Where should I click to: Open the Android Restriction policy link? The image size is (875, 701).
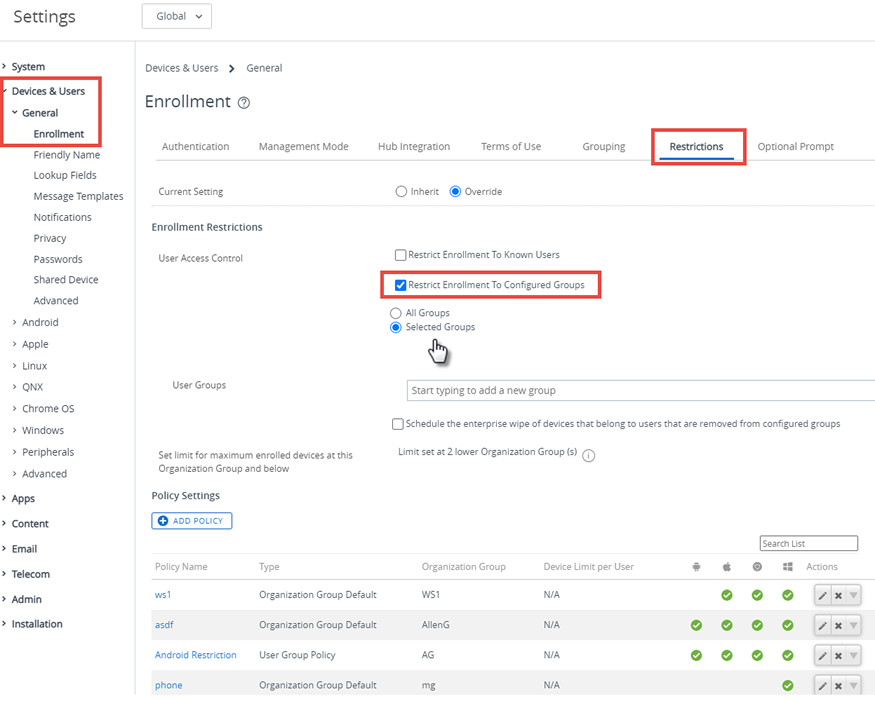point(196,655)
